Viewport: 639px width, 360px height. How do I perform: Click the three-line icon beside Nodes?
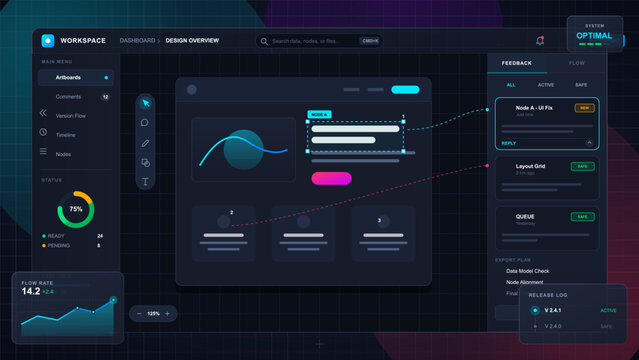43,151
